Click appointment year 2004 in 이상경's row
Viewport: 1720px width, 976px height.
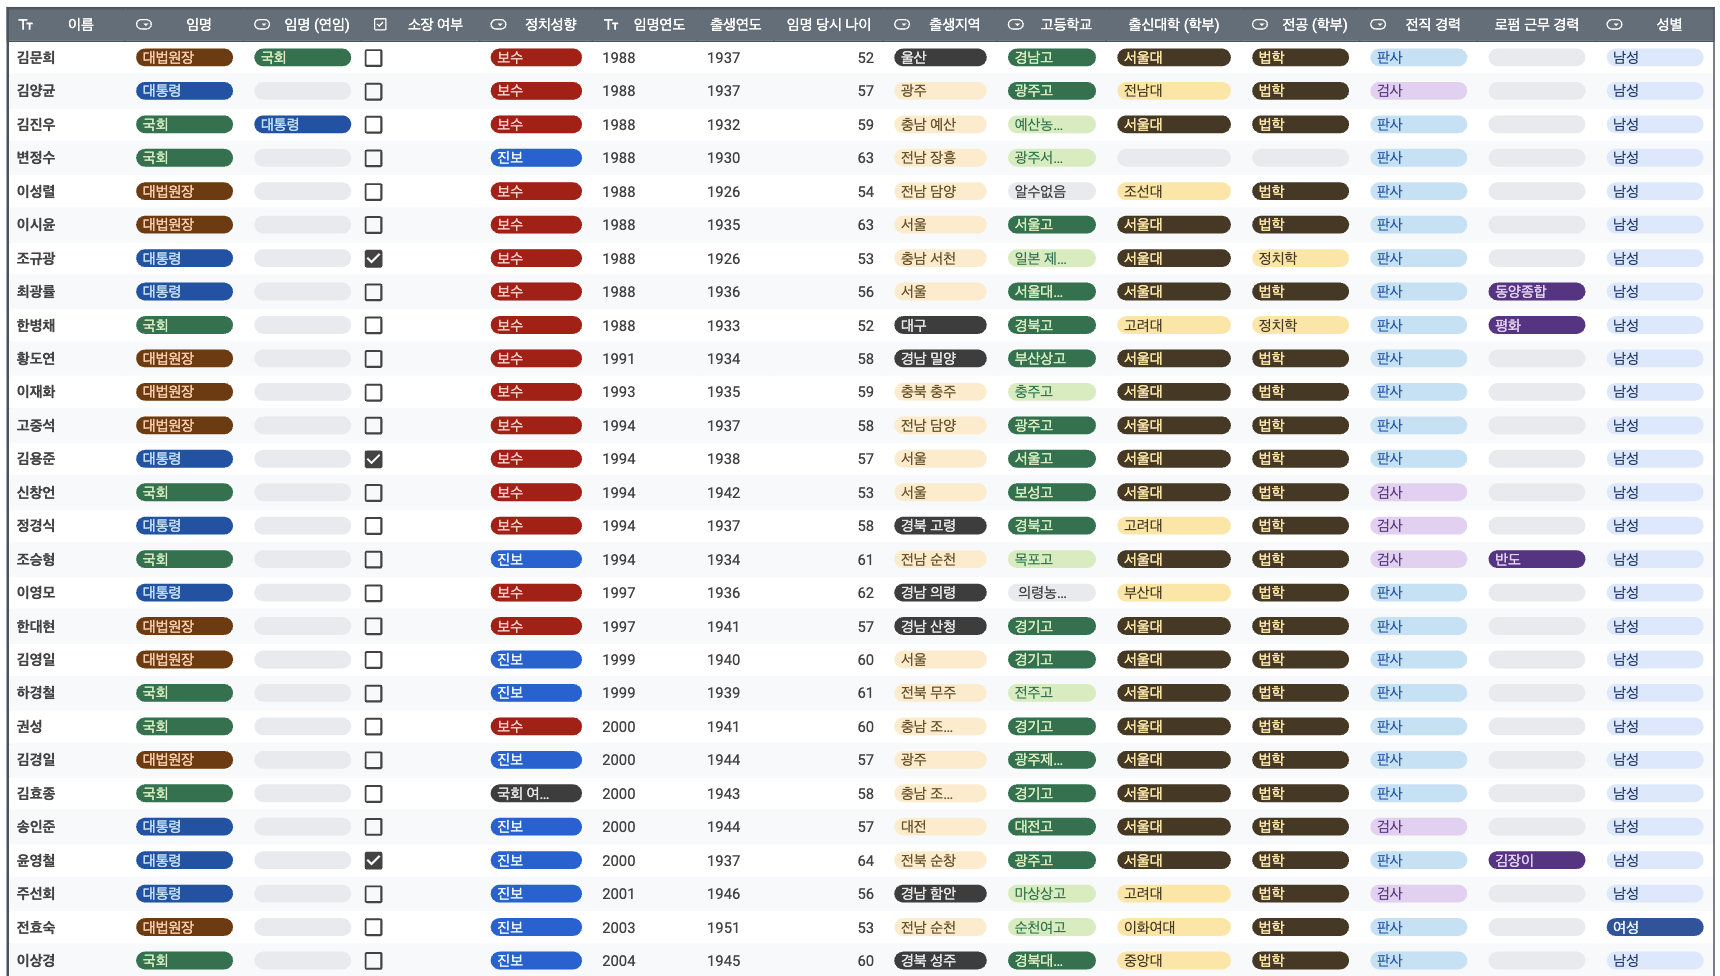coord(619,961)
